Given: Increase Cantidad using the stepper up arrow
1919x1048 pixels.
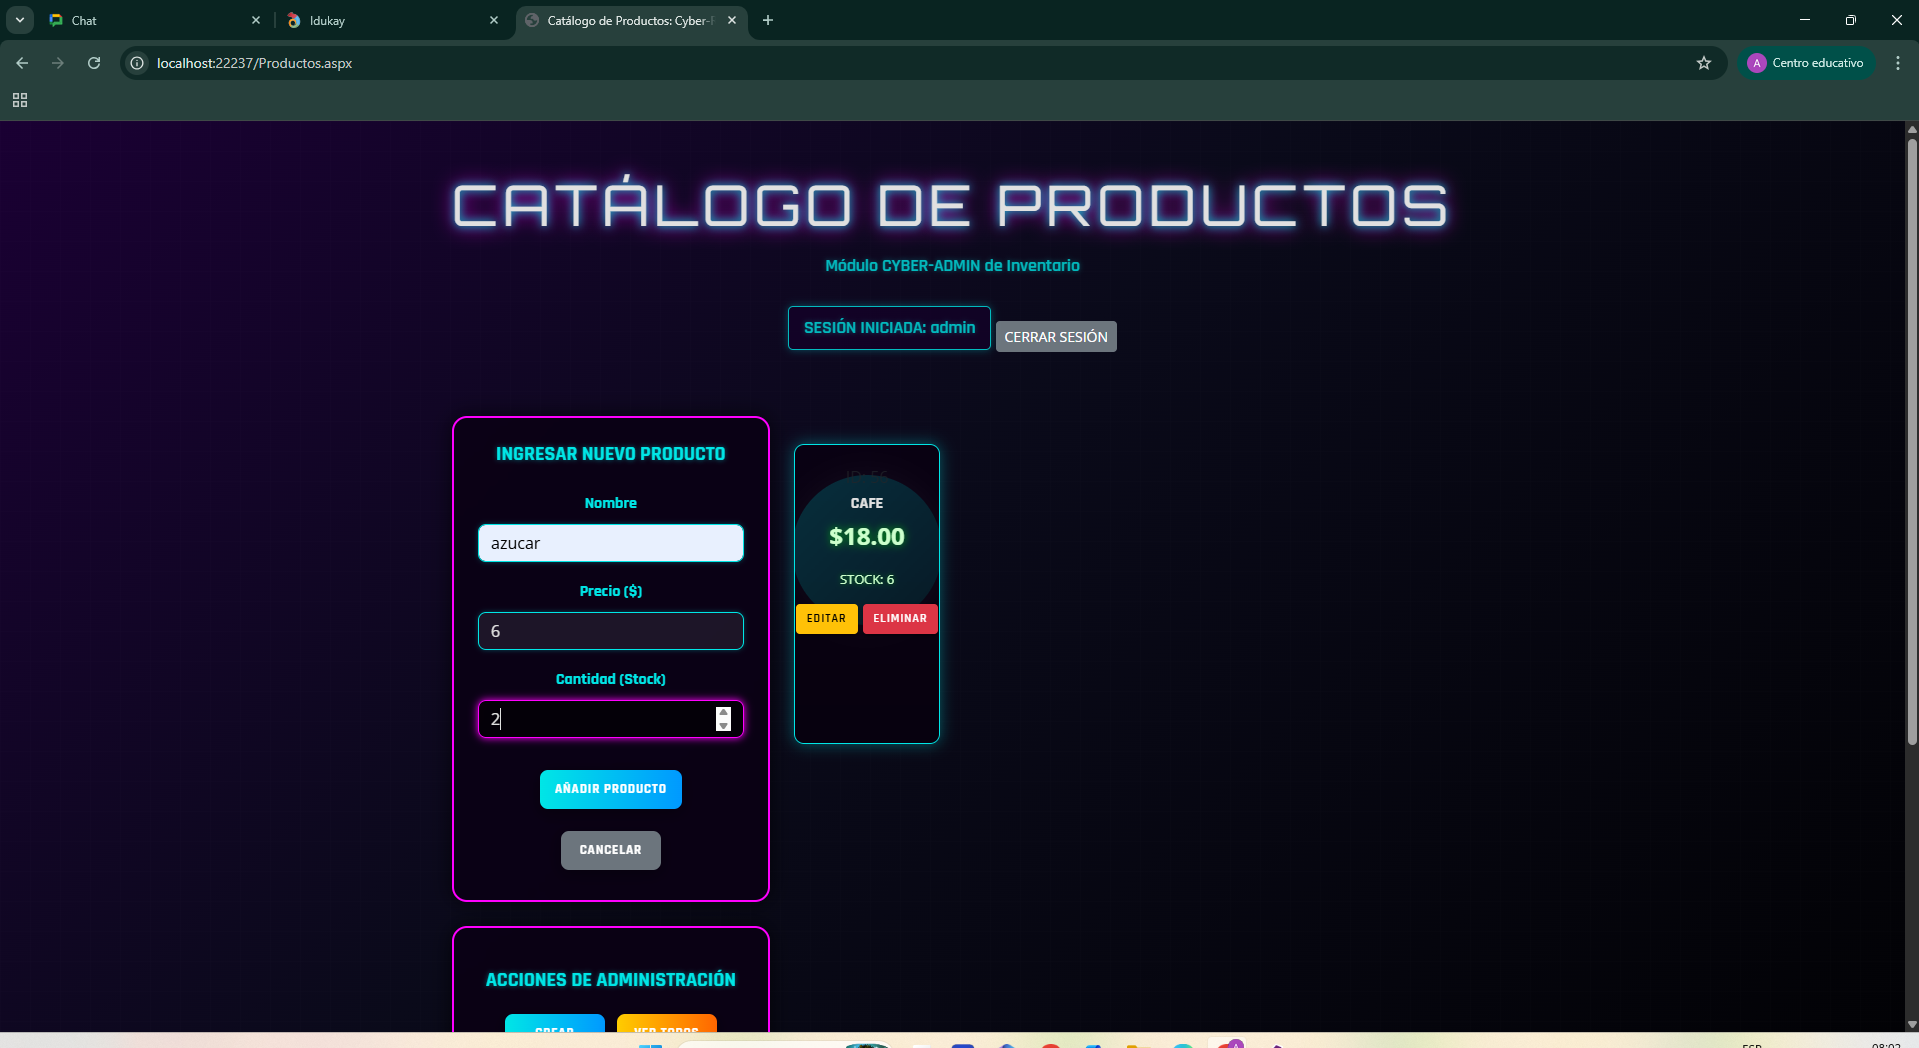Looking at the screenshot, I should click(x=723, y=713).
